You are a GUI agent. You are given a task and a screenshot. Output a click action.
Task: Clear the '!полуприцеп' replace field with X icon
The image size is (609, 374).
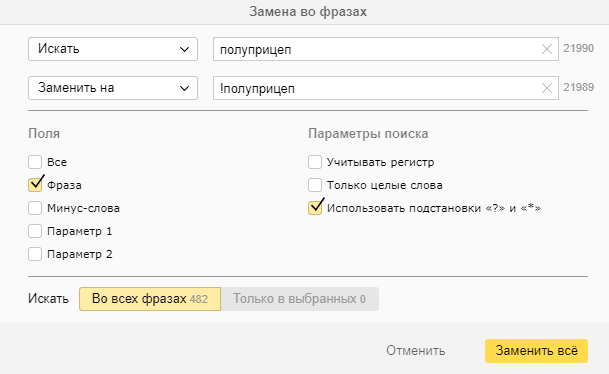click(546, 88)
